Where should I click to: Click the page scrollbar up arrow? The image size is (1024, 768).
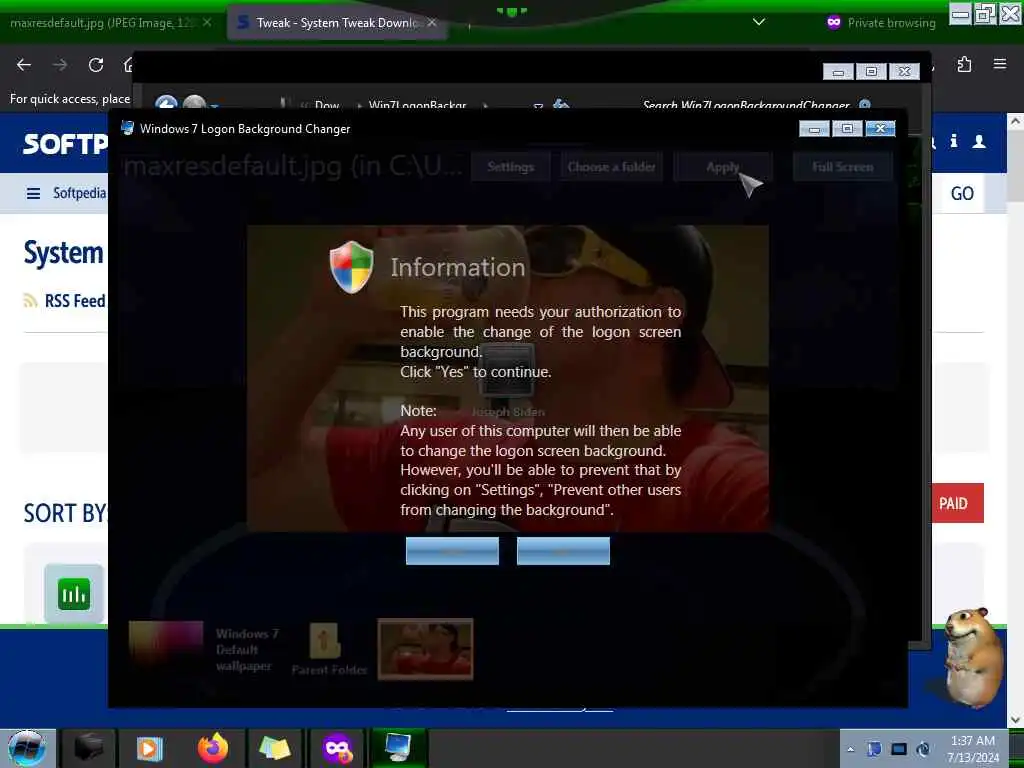tap(1015, 121)
